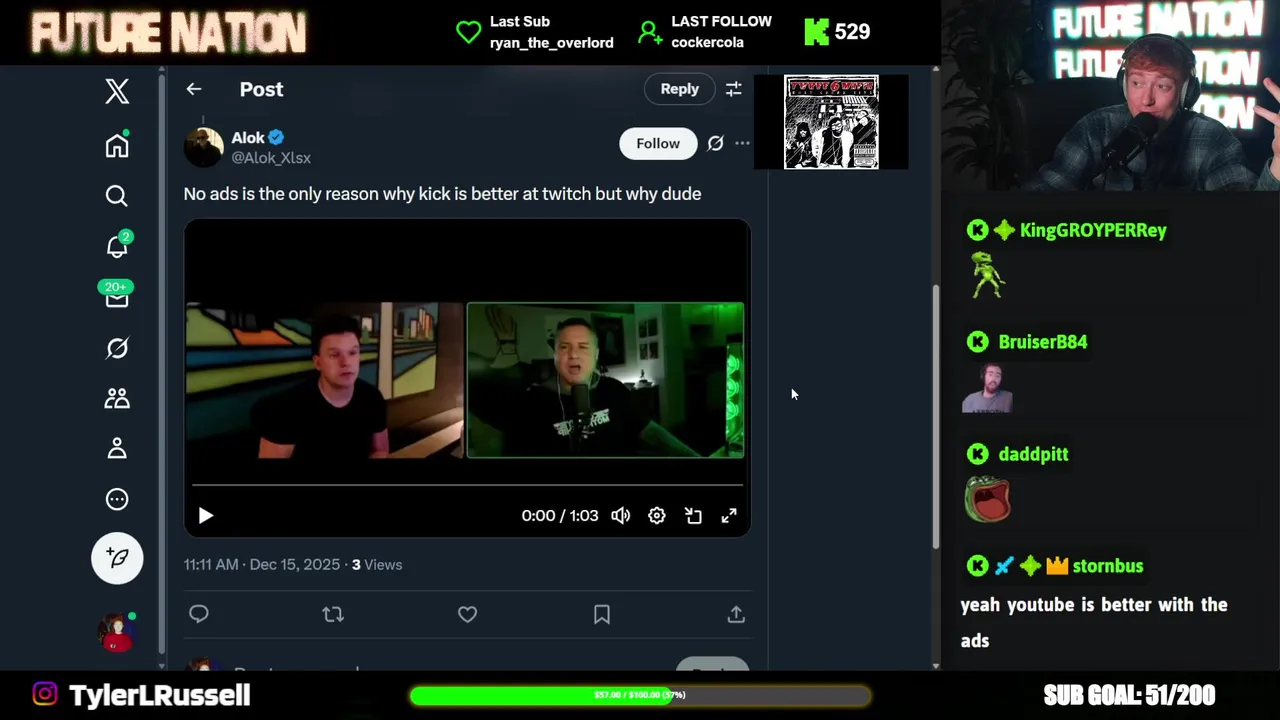Click chat username KingGROYPERRey
1280x720 pixels.
point(1093,230)
